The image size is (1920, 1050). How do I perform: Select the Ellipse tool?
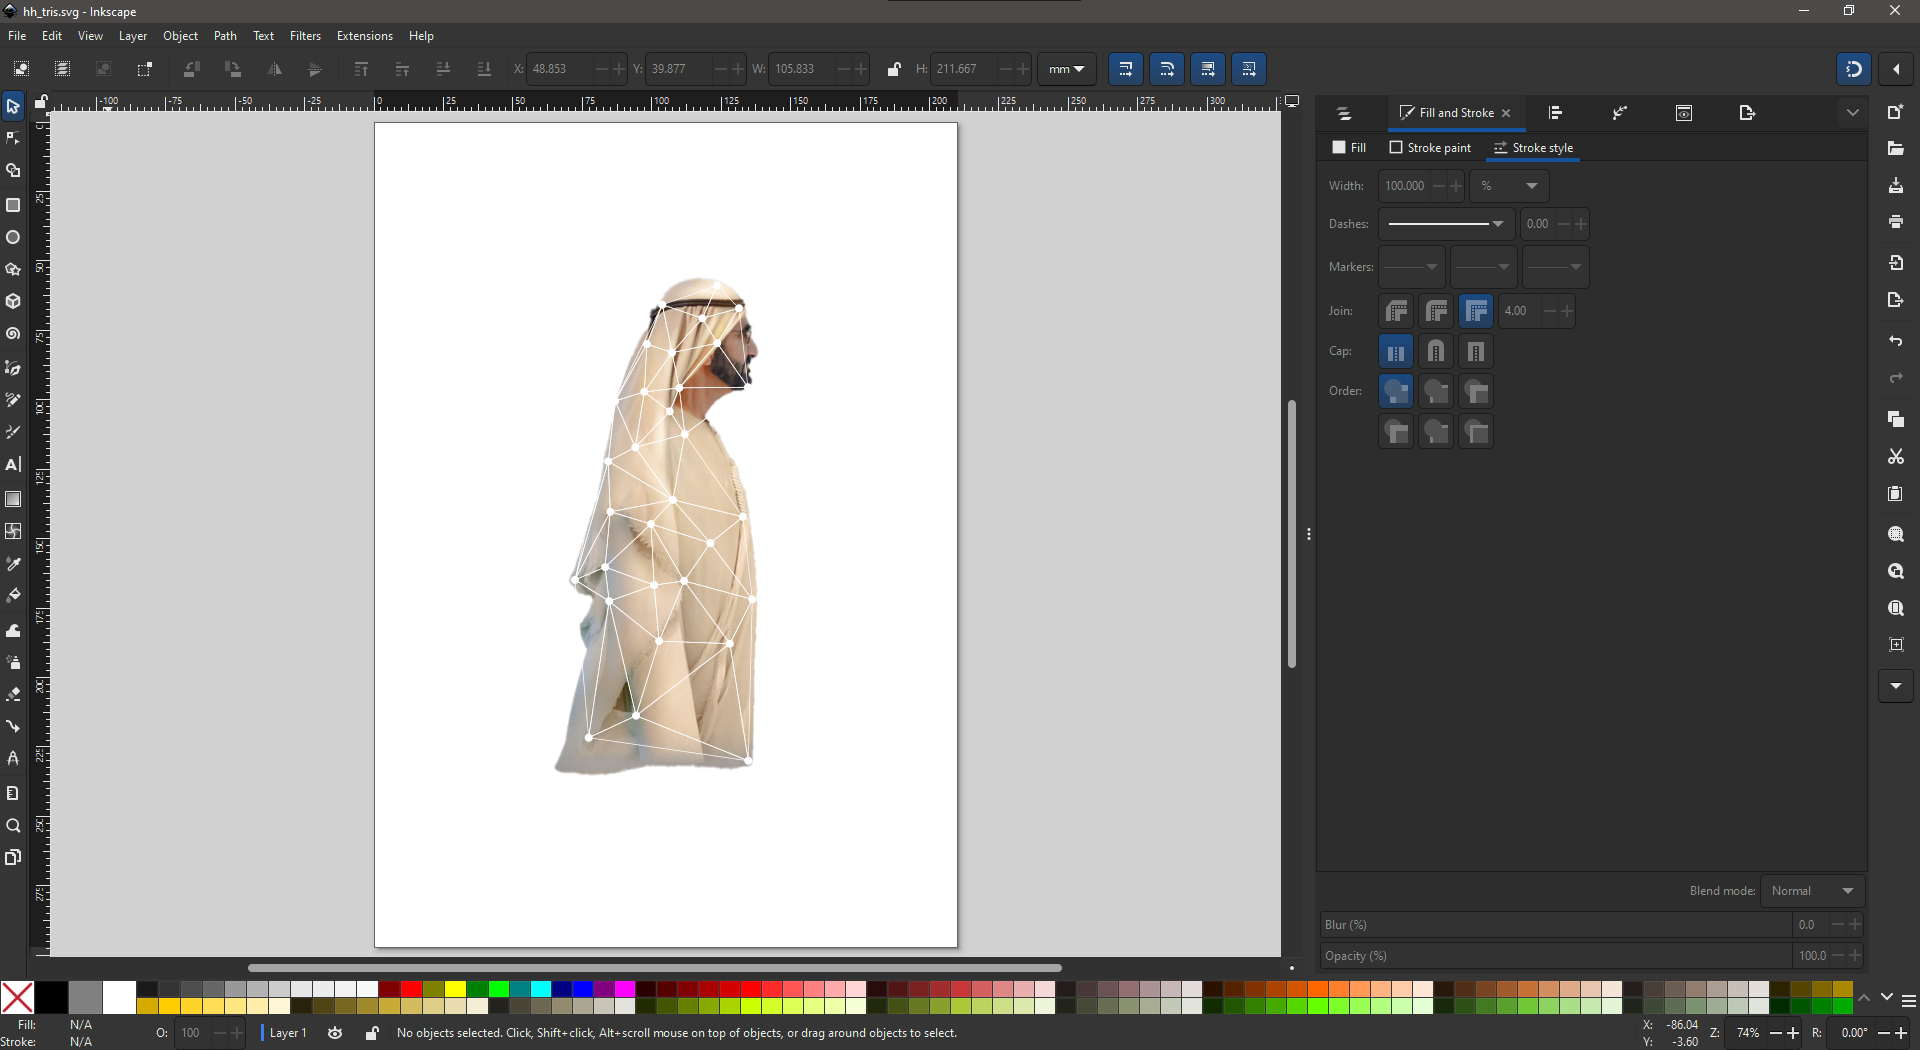click(13, 238)
